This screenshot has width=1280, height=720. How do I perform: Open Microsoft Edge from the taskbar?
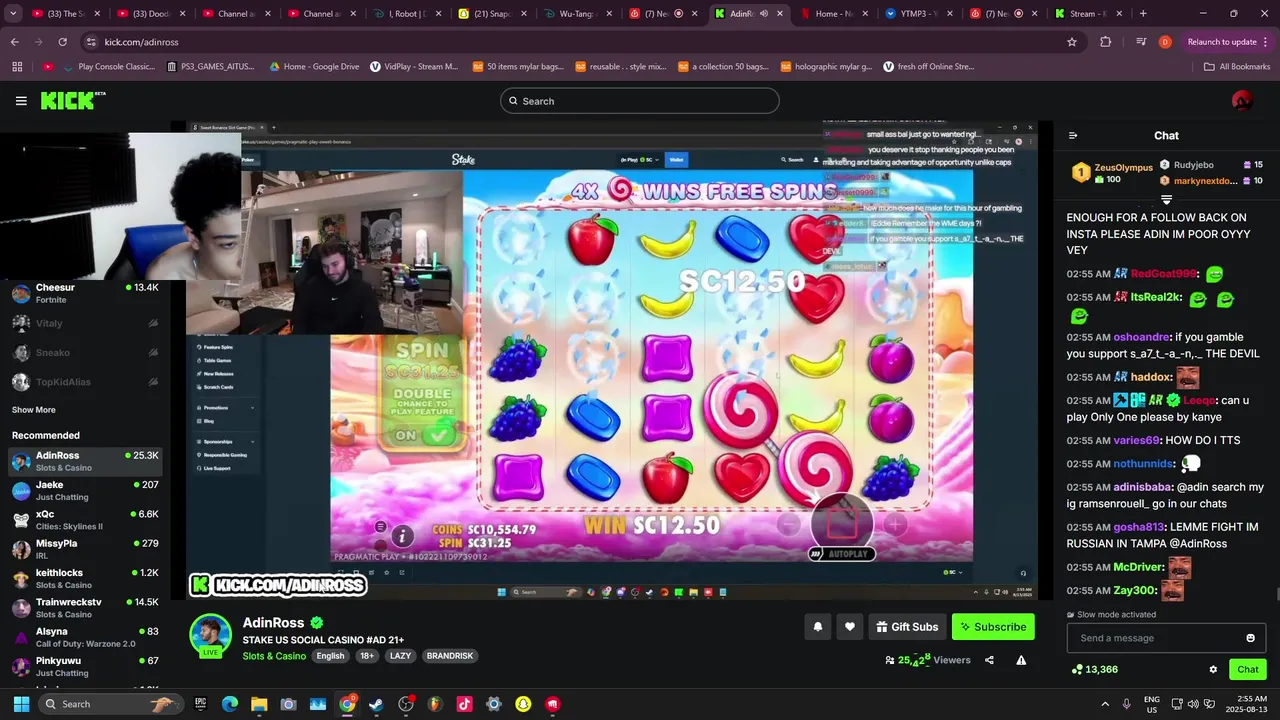click(230, 704)
